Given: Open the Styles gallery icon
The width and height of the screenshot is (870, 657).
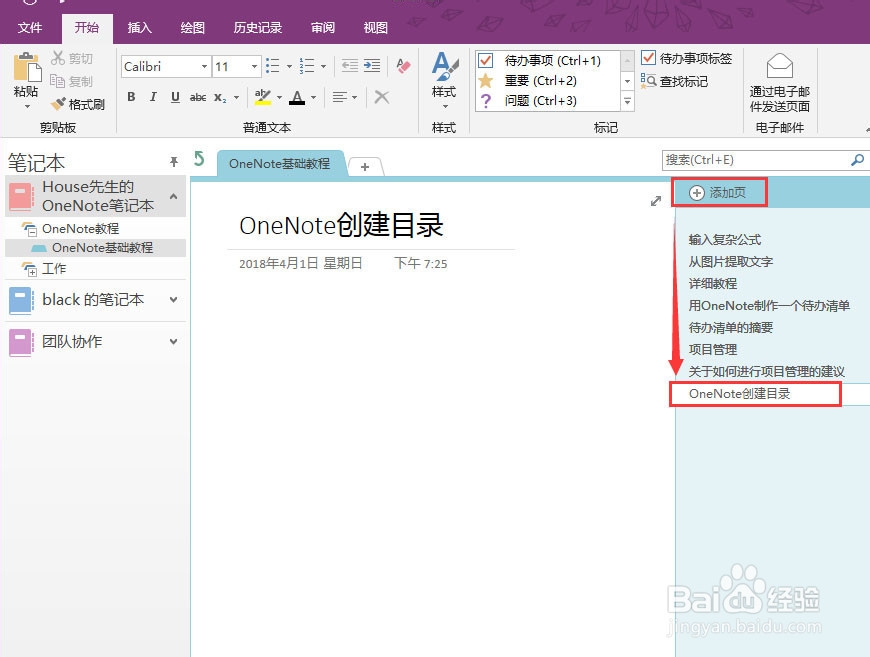Looking at the screenshot, I should point(444,67).
